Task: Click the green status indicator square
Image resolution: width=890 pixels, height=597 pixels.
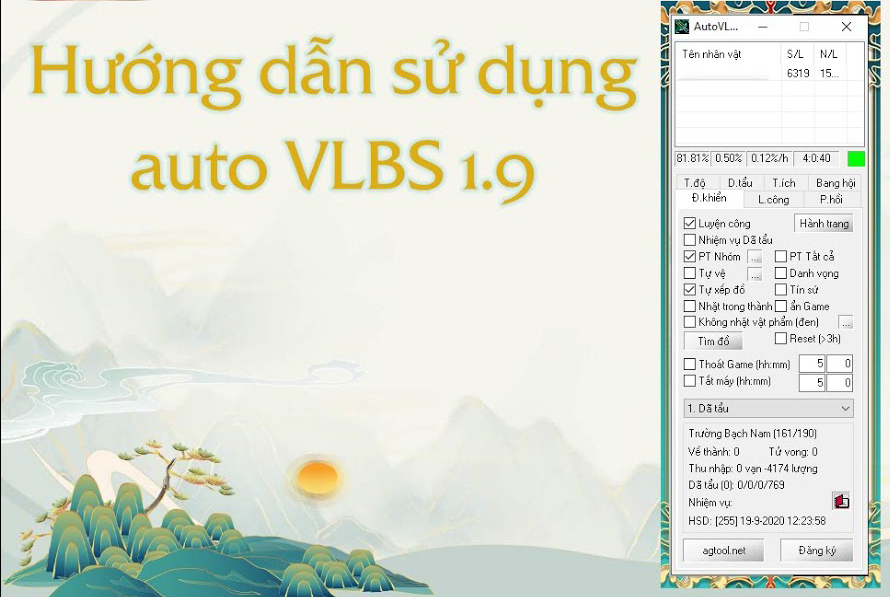Action: tap(855, 159)
